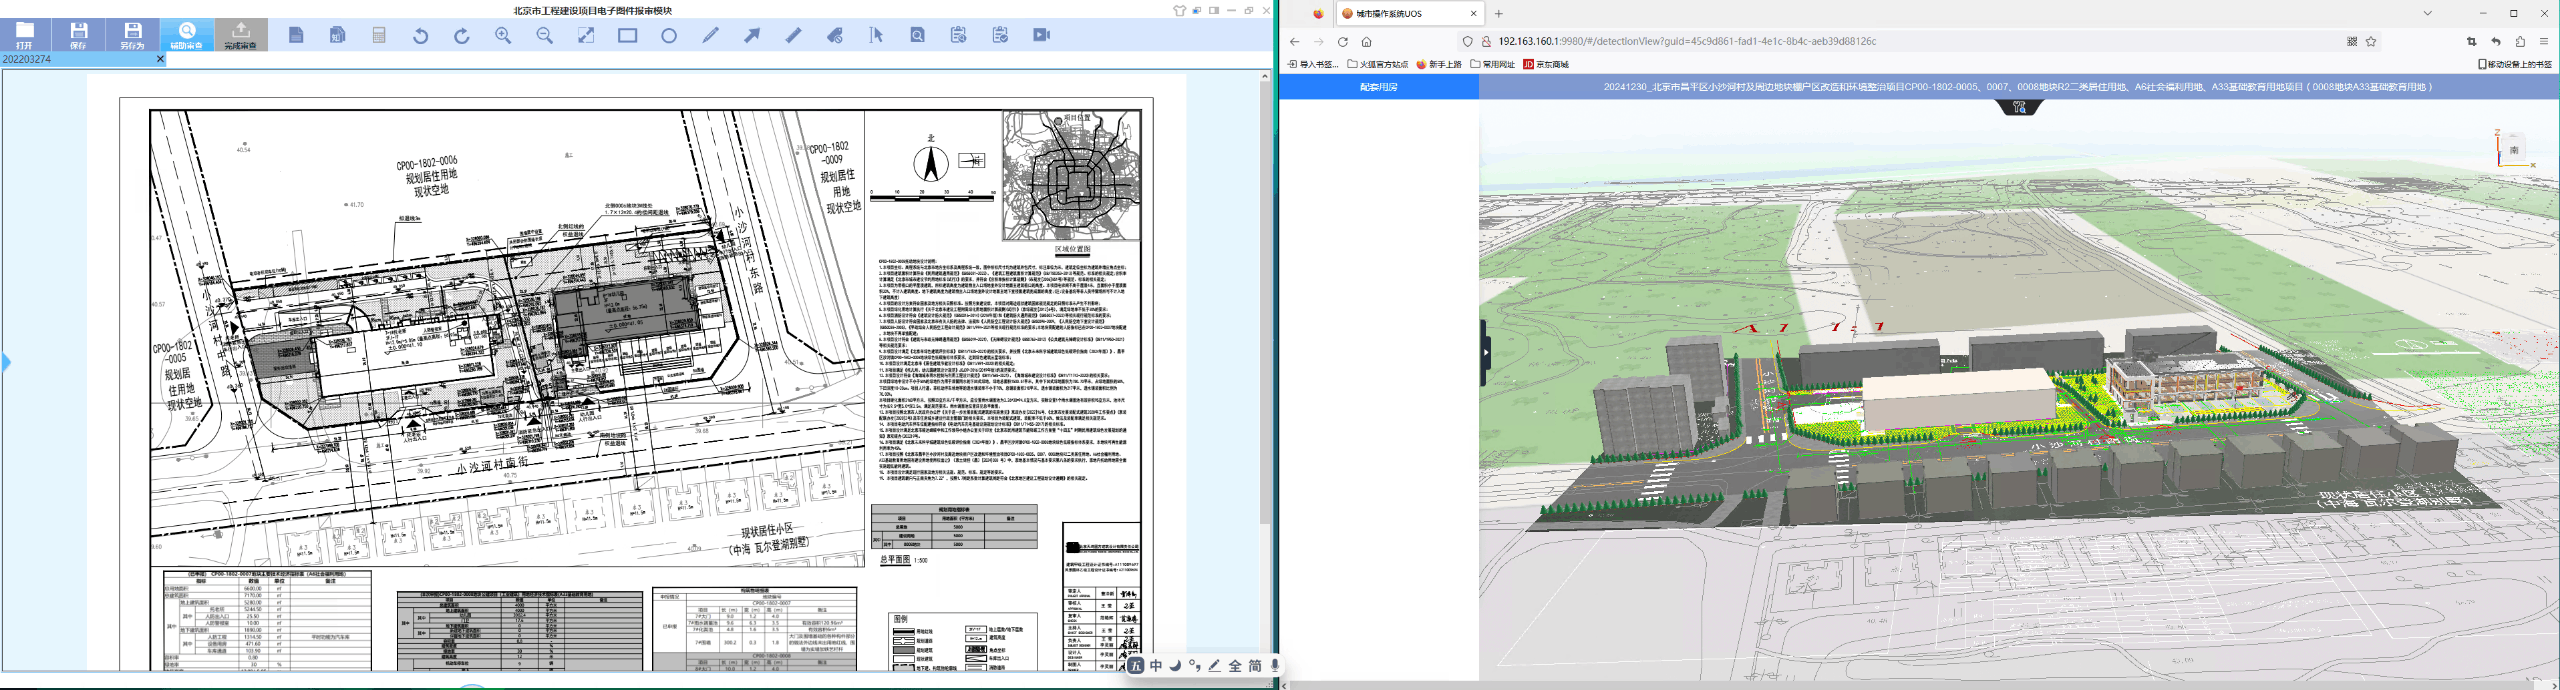Rotate drawing counterclockwise with the undo arrow
This screenshot has height=690, width=2560.
pyautogui.click(x=420, y=35)
